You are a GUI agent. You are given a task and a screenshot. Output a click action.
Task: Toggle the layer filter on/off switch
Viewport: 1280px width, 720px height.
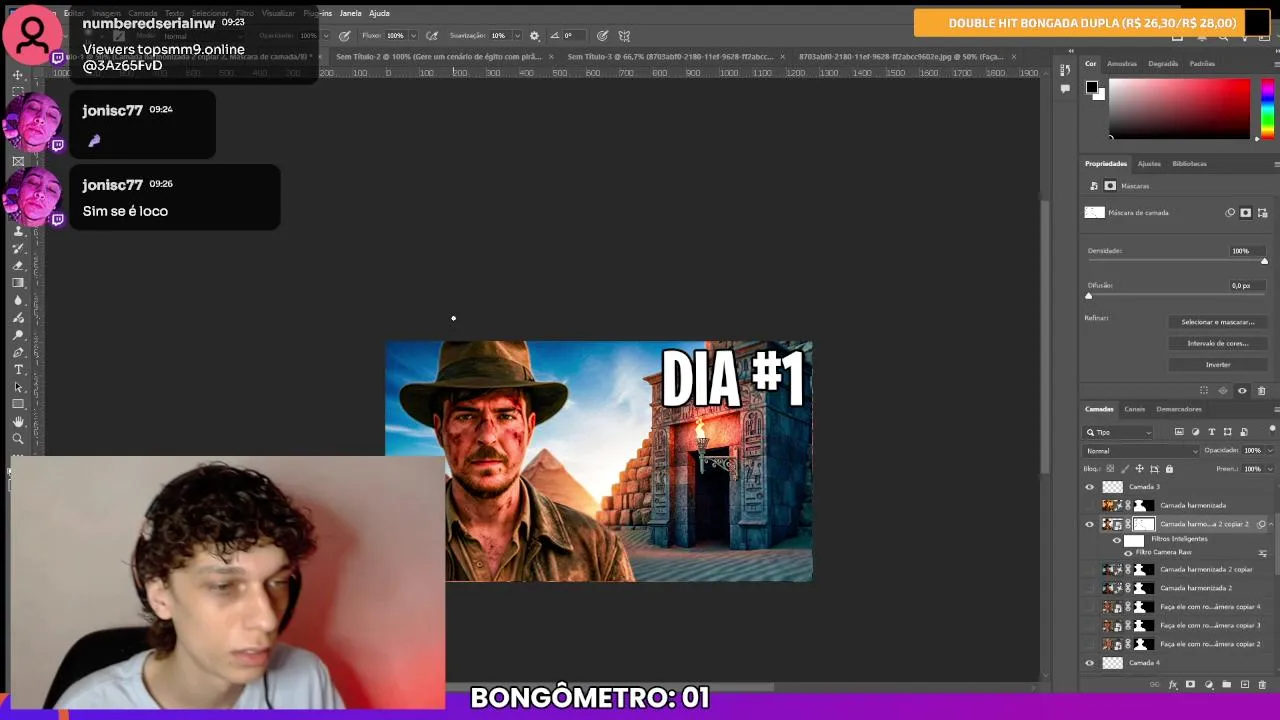point(1272,429)
